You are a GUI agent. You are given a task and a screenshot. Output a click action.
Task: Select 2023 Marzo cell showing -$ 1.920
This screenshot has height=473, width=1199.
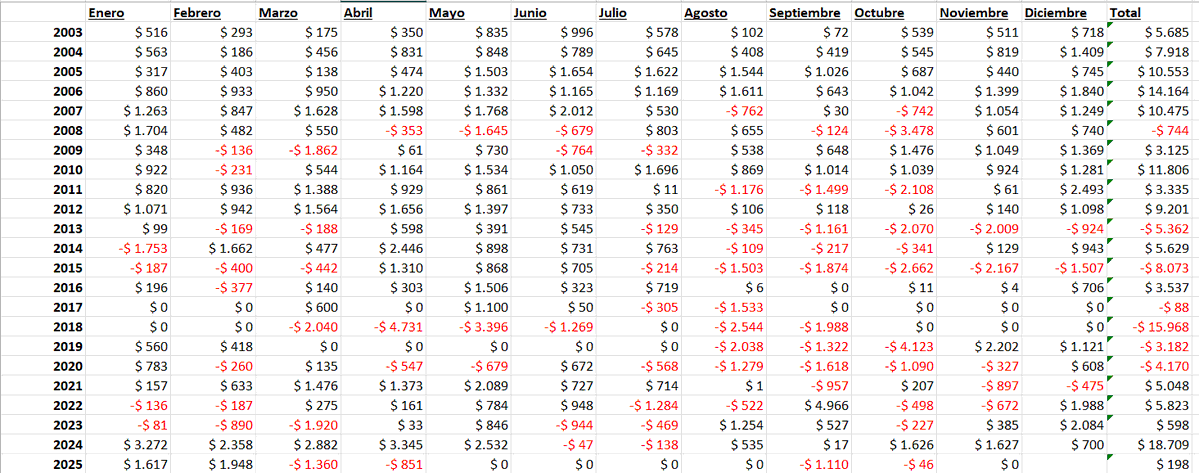point(298,425)
